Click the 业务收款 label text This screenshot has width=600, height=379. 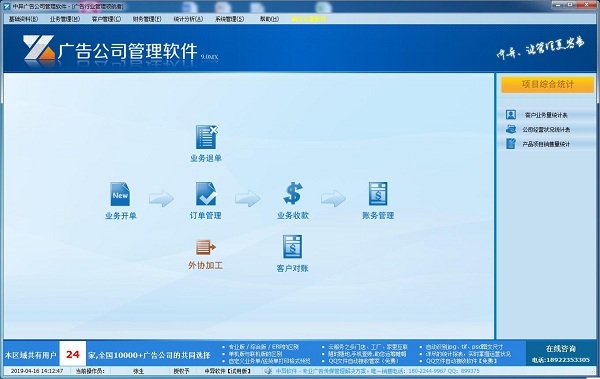coord(293,216)
